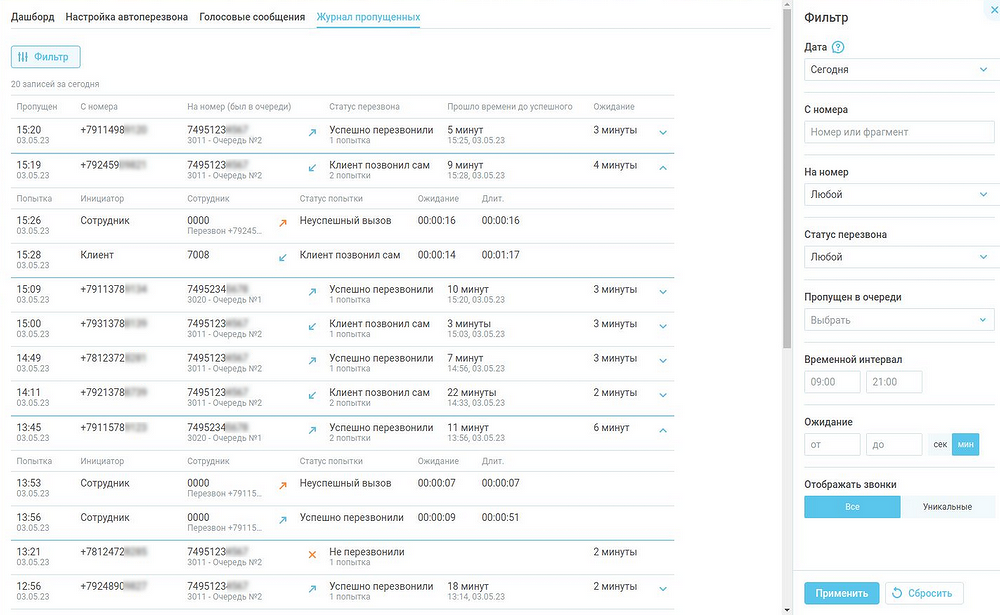Viewport: 1000px width, 615px height.
Task: Open the Настройка автоперезвона tab
Action: (x=126, y=17)
